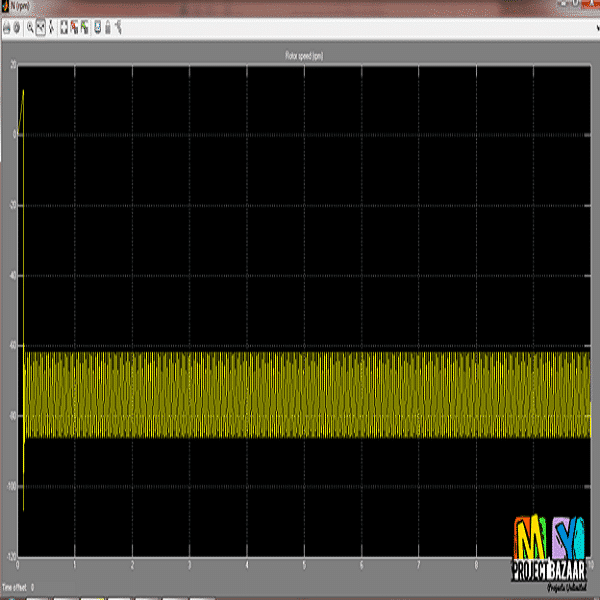
Task: Autoscale the plot with binoculars icon
Action: pos(65,28)
